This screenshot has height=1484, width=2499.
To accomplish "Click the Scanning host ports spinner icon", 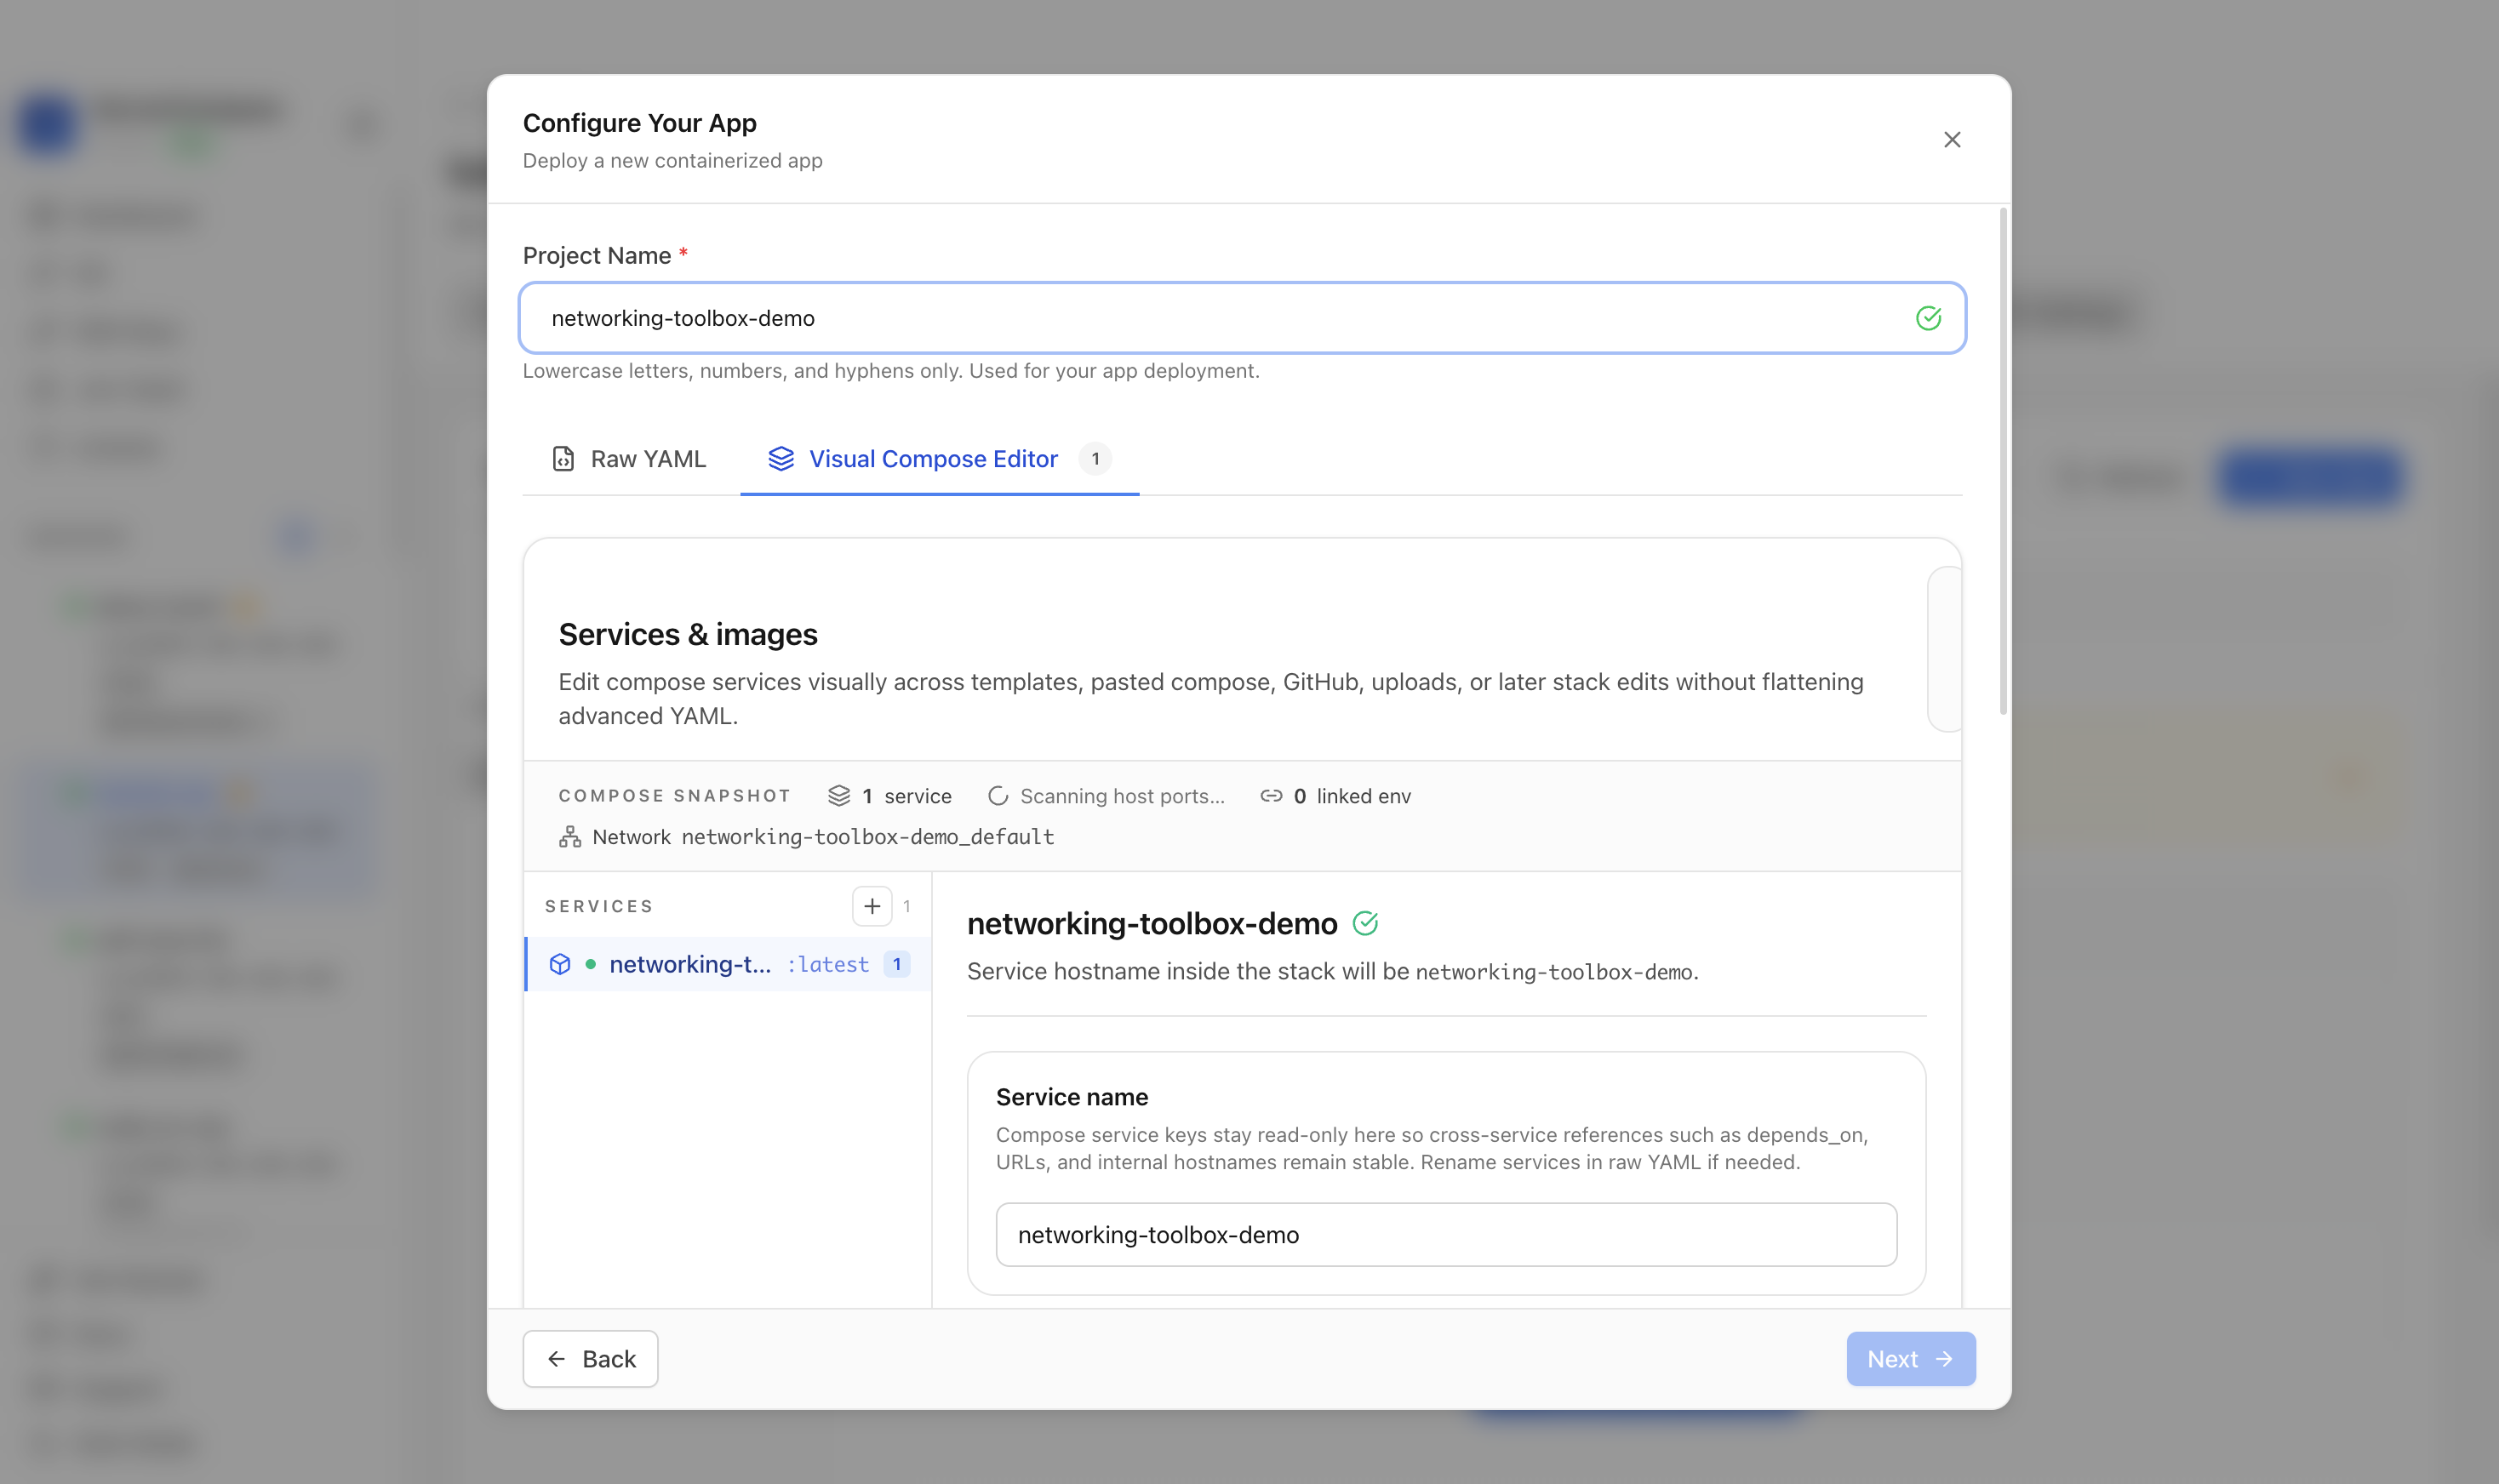I will click(997, 796).
